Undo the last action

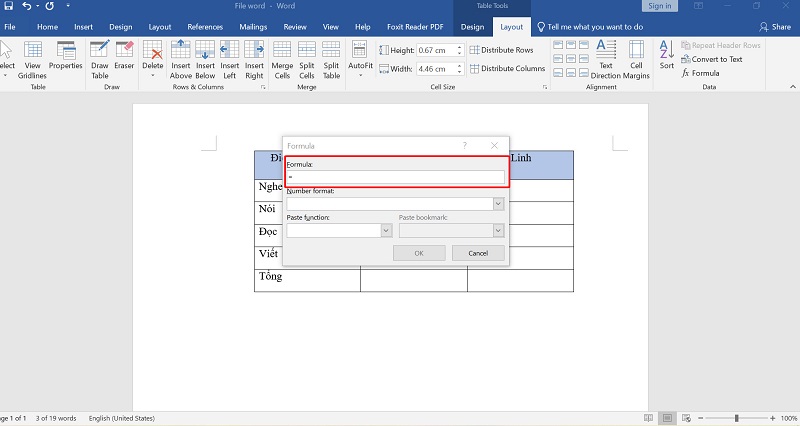(x=27, y=6)
